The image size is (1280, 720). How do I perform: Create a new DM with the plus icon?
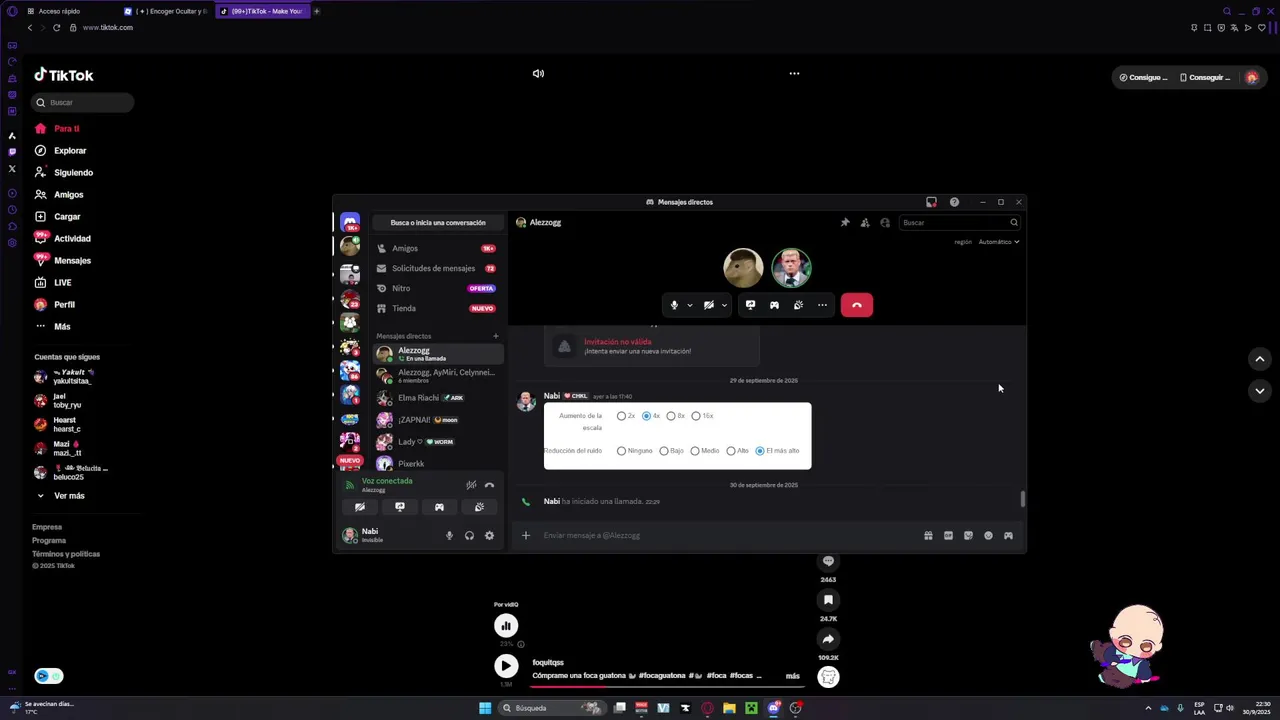[x=496, y=336]
